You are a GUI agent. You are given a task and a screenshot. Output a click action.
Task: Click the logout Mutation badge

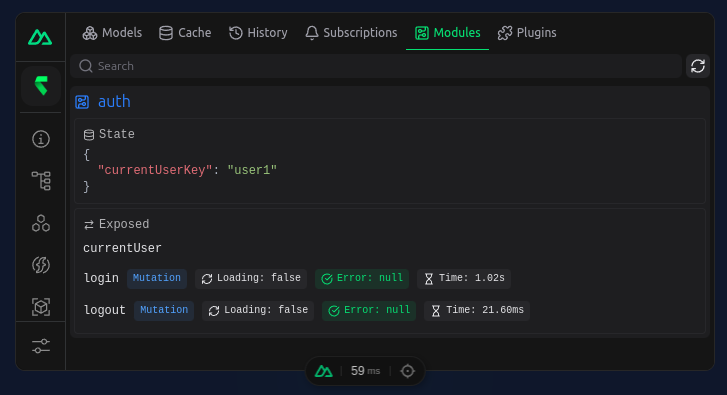[x=164, y=310]
